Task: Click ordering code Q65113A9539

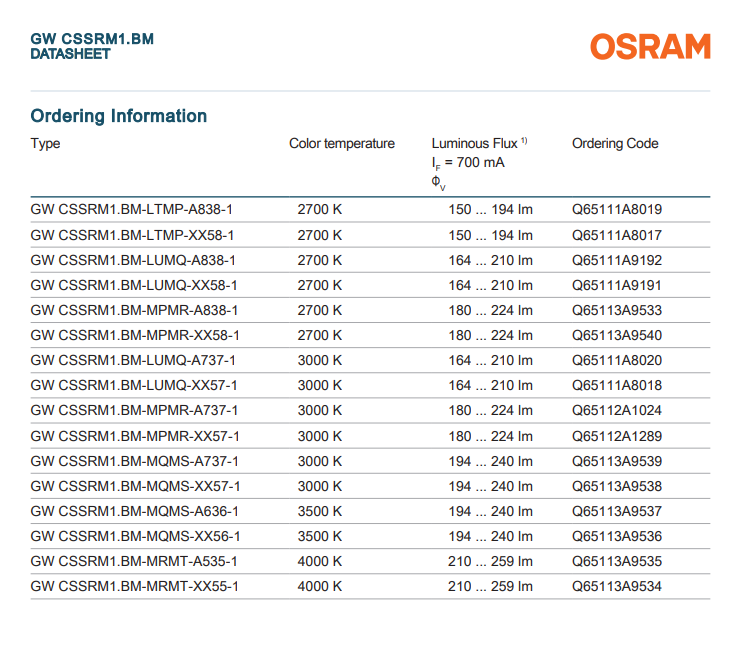Action: tap(617, 461)
